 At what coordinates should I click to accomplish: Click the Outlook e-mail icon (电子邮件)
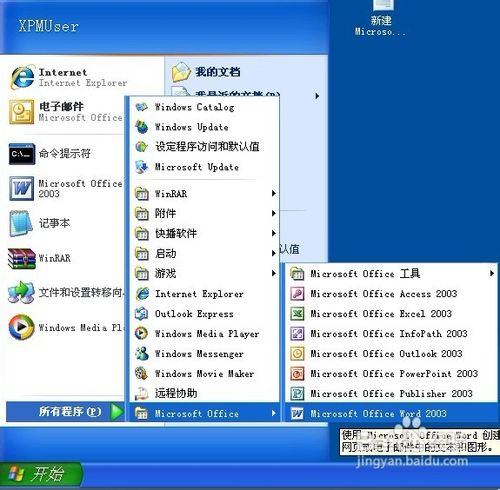[21, 112]
